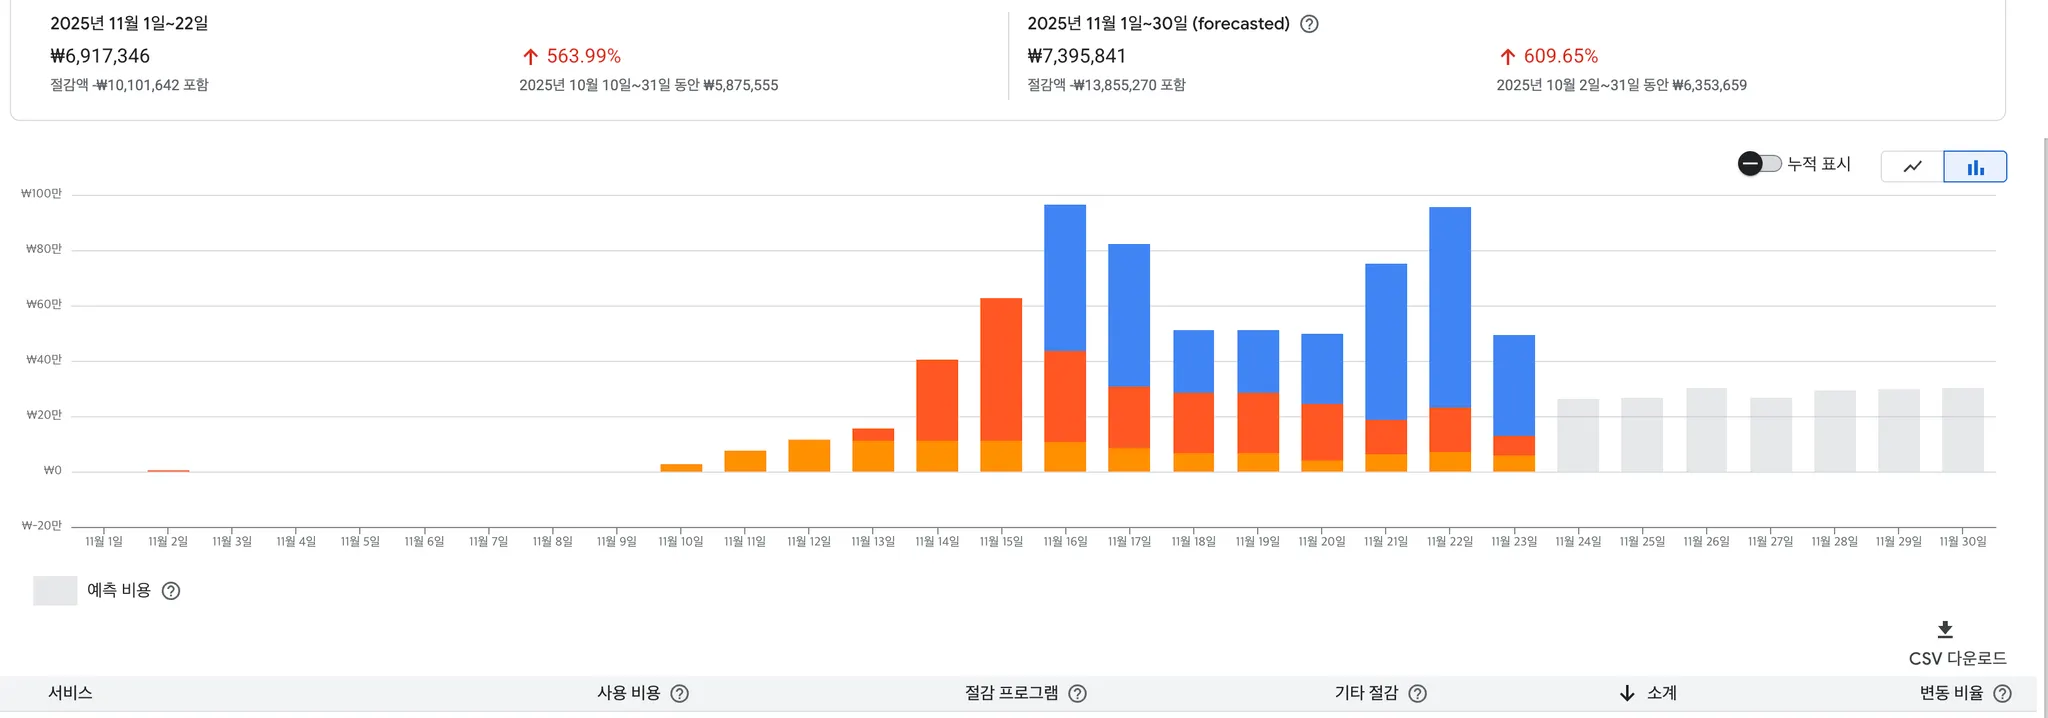Image resolution: width=2048 pixels, height=718 pixels.
Task: Click the gray 예측 비용 legend swatch
Action: coord(55,591)
